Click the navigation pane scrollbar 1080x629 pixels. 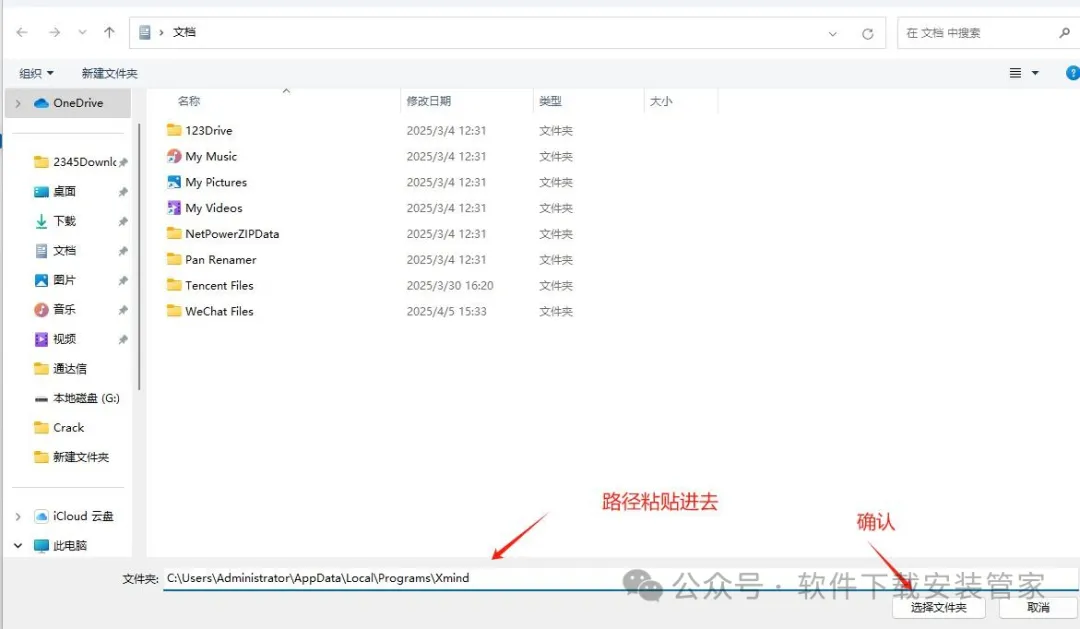pyautogui.click(x=139, y=257)
